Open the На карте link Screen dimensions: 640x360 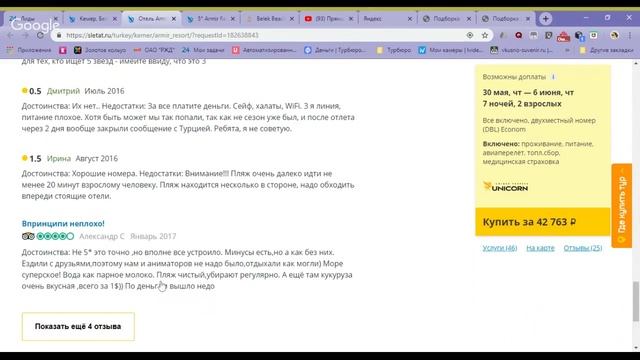pos(540,248)
